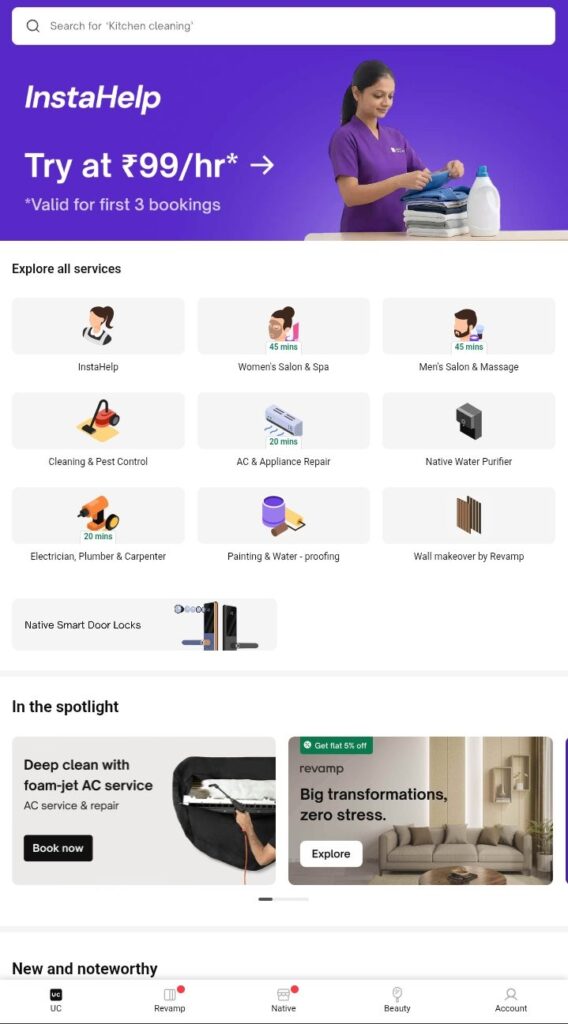
Task: Switch to the Revamp bottom tab
Action: [170, 999]
